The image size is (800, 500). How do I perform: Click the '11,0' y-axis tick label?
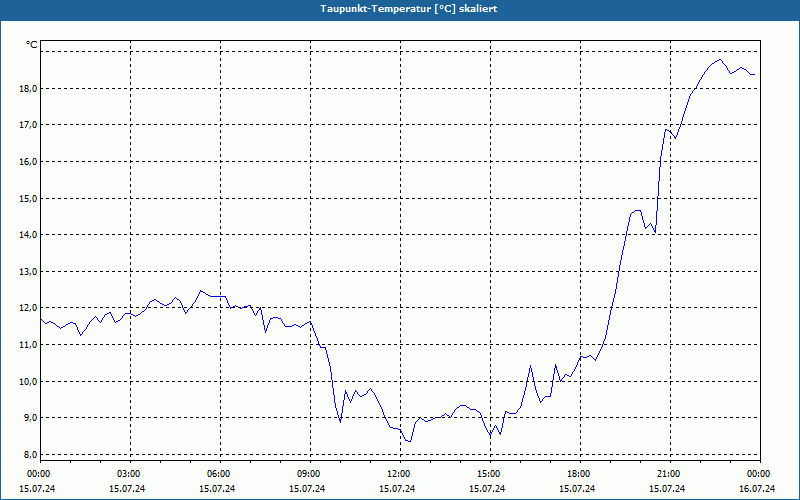(x=28, y=345)
